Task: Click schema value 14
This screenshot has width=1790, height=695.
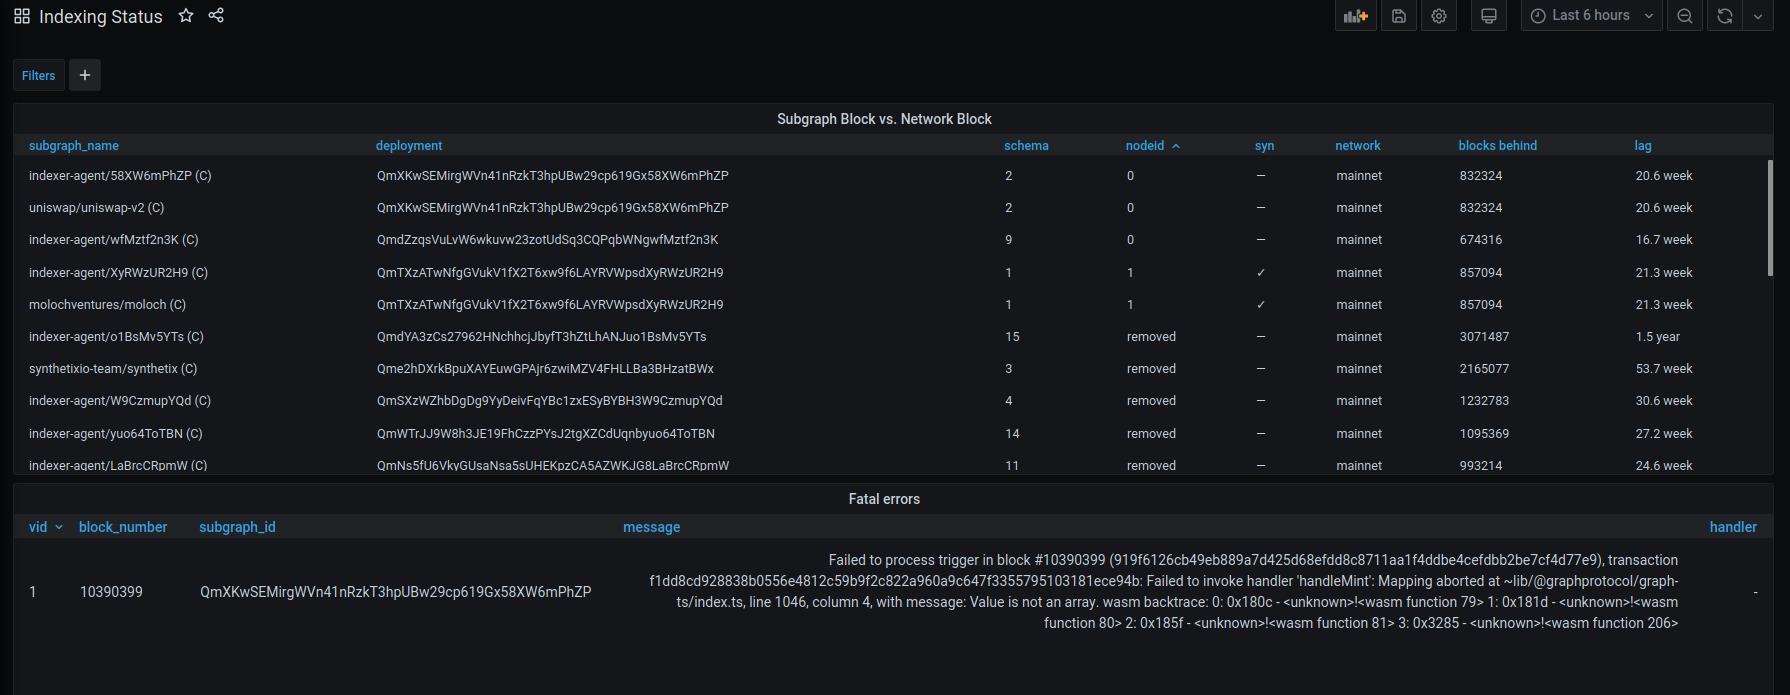Action: tap(1012, 434)
